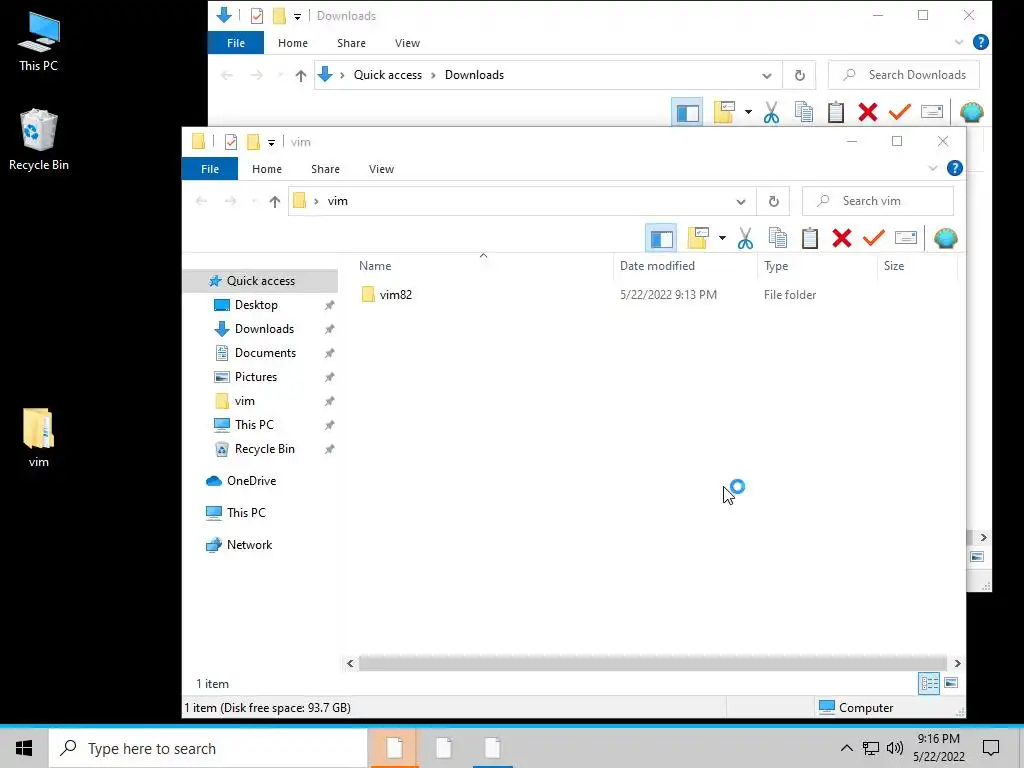Open the Share tab in Downloads window
This screenshot has width=1024, height=768.
pyautogui.click(x=351, y=43)
